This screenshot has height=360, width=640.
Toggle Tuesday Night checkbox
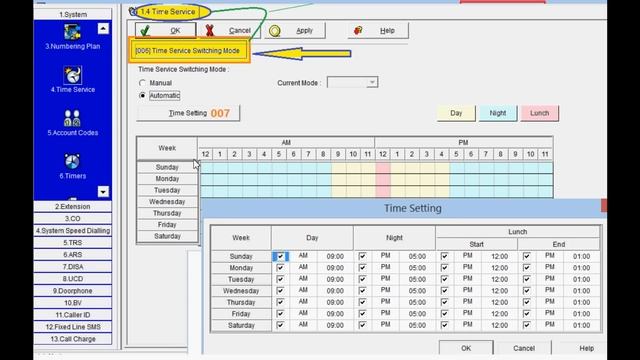click(x=362, y=279)
